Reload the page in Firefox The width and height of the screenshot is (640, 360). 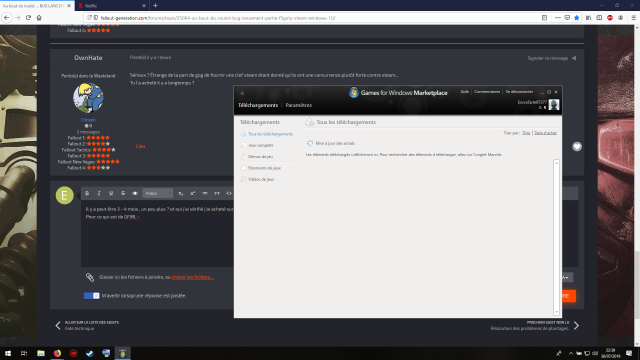pos(28,18)
